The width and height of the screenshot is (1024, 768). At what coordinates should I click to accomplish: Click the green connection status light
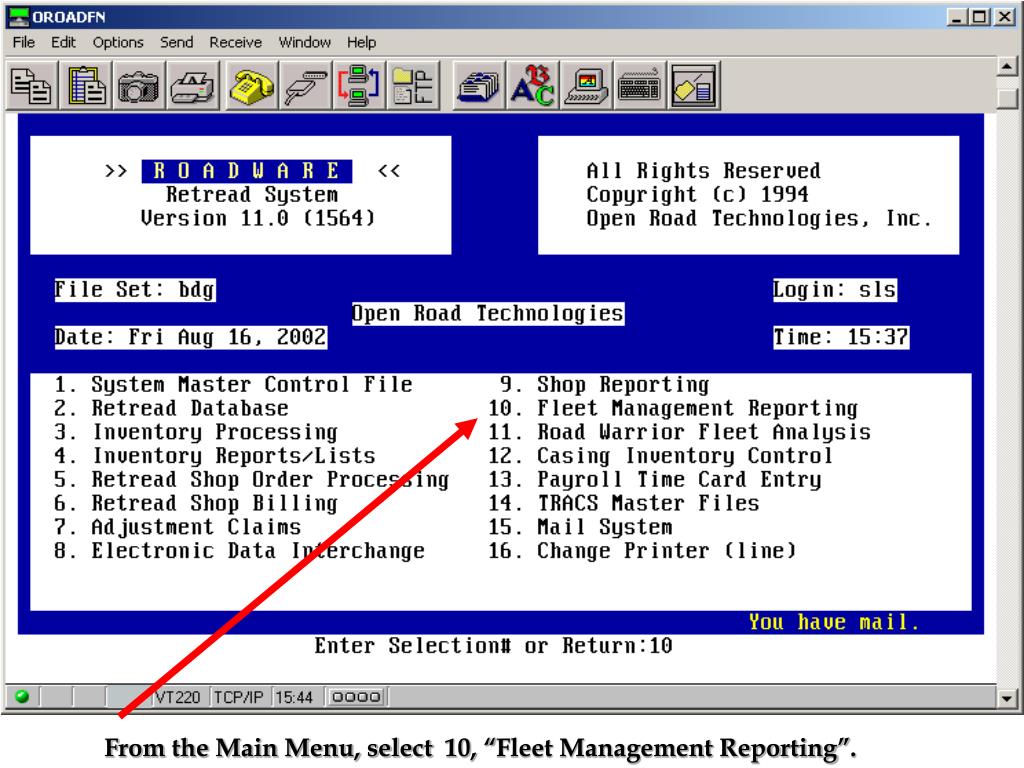point(22,696)
